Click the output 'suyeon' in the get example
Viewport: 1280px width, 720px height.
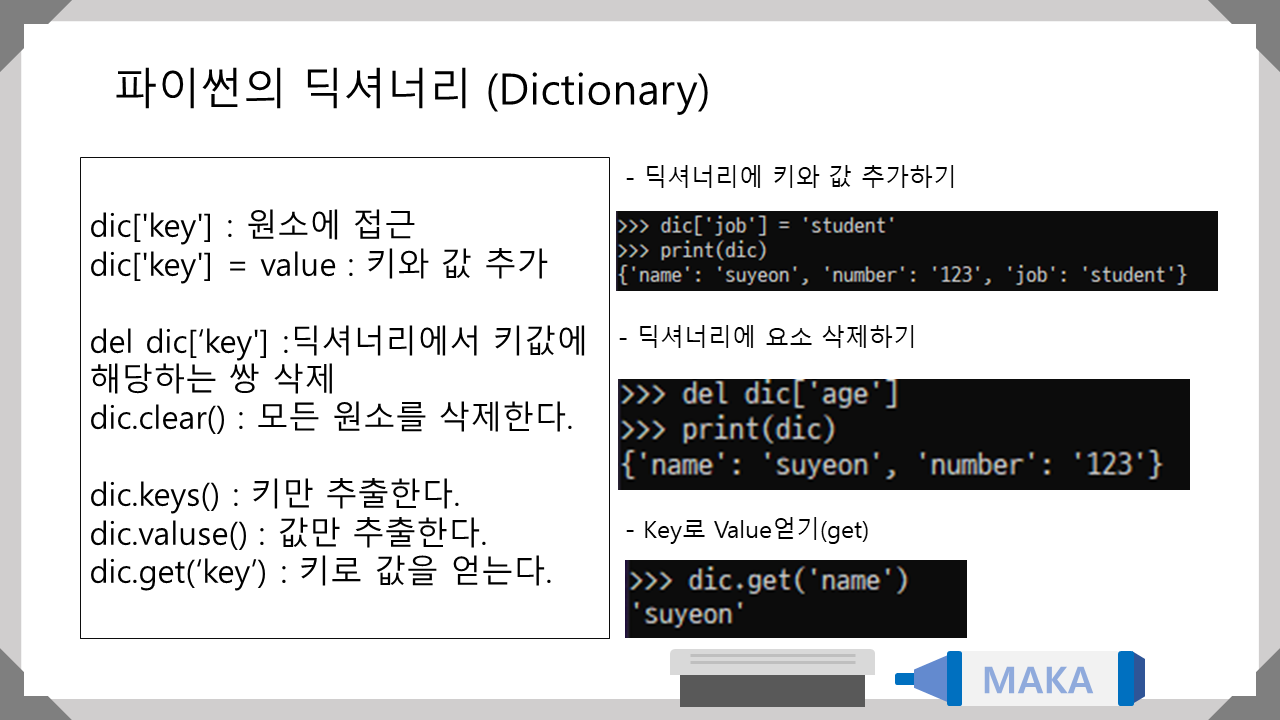[688, 614]
